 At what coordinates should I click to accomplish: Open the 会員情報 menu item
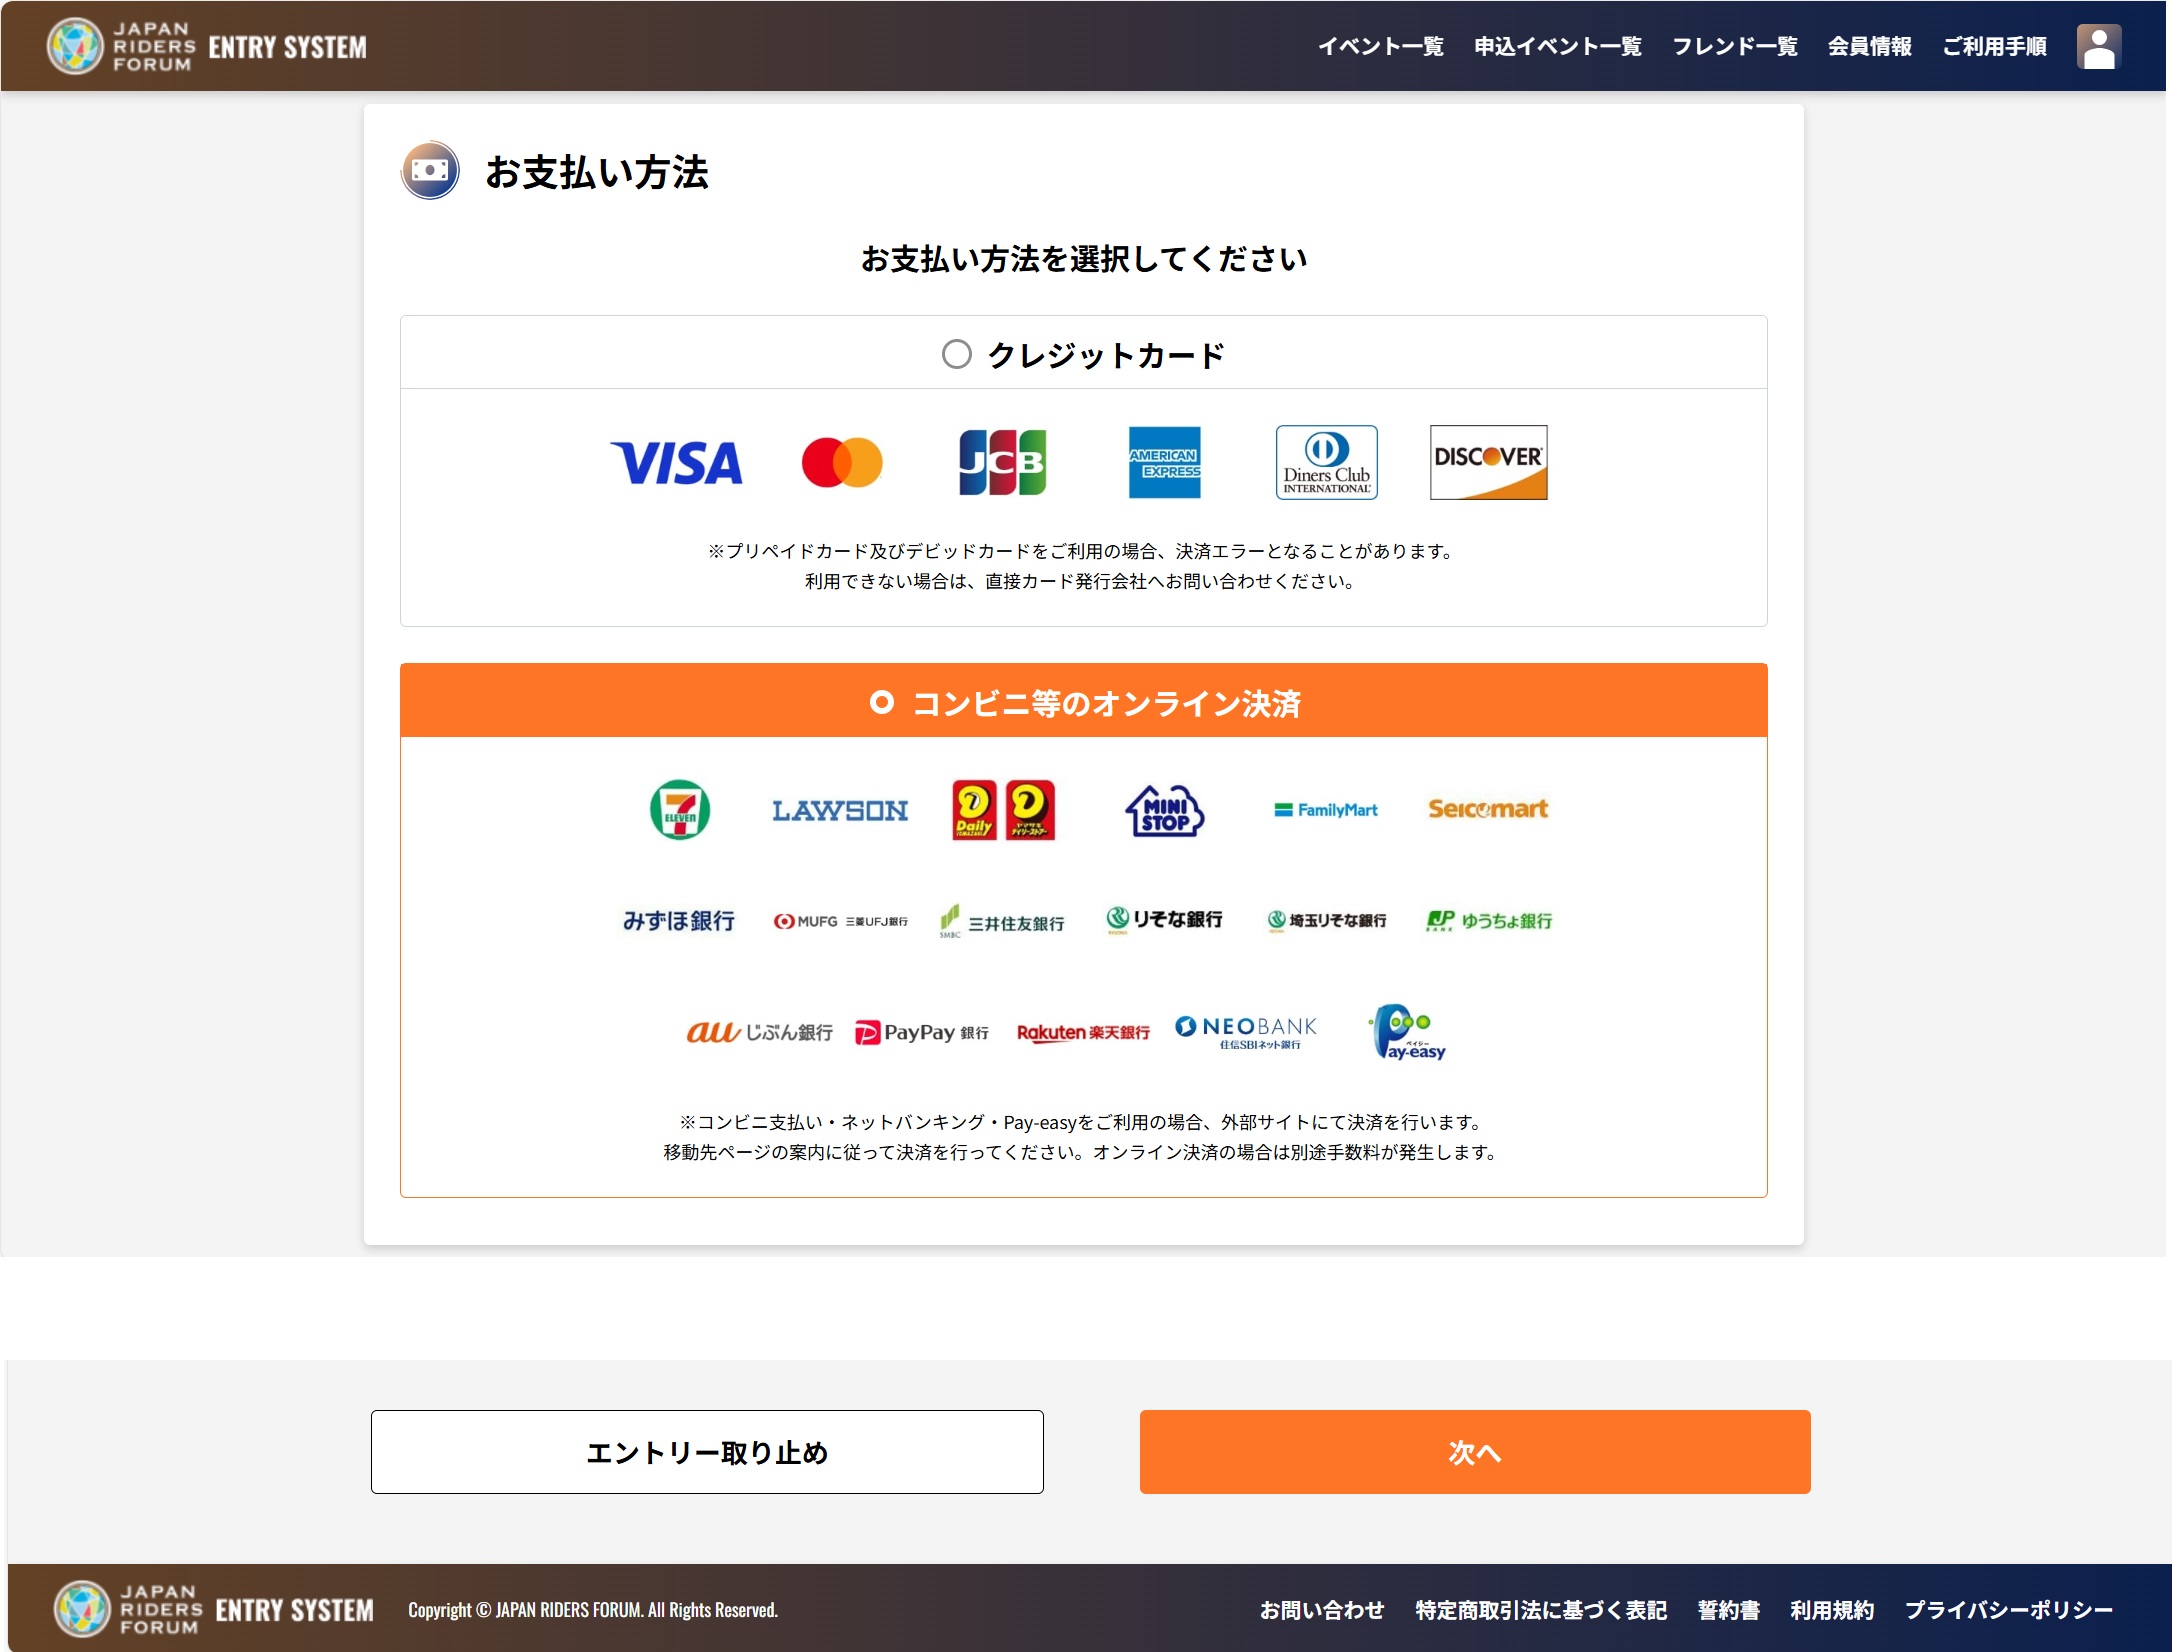click(x=1870, y=46)
